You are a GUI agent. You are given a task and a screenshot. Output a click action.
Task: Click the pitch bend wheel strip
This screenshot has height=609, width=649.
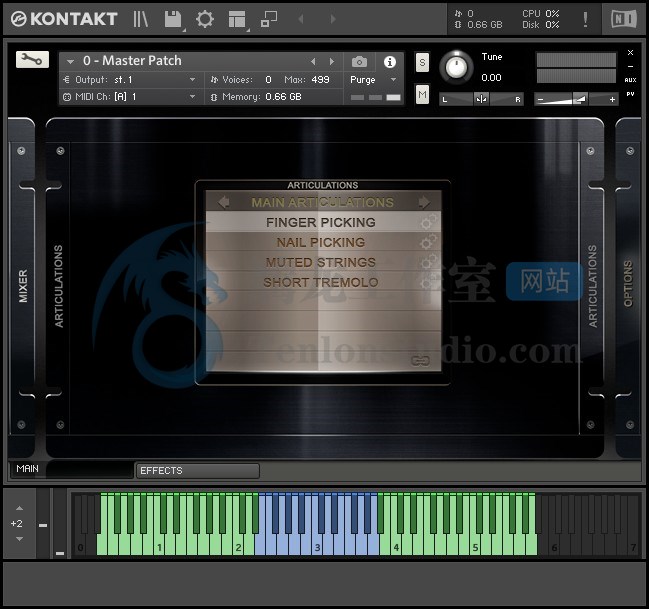(43, 523)
